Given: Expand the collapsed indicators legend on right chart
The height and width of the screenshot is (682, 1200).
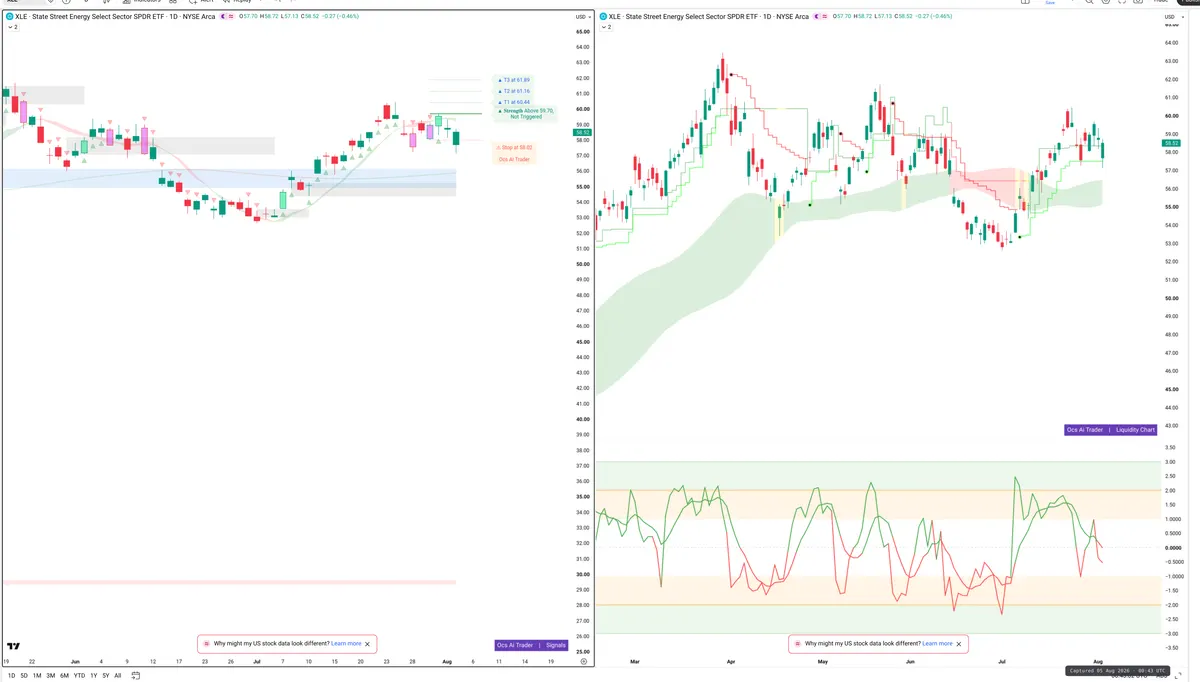Looking at the screenshot, I should [x=605, y=28].
